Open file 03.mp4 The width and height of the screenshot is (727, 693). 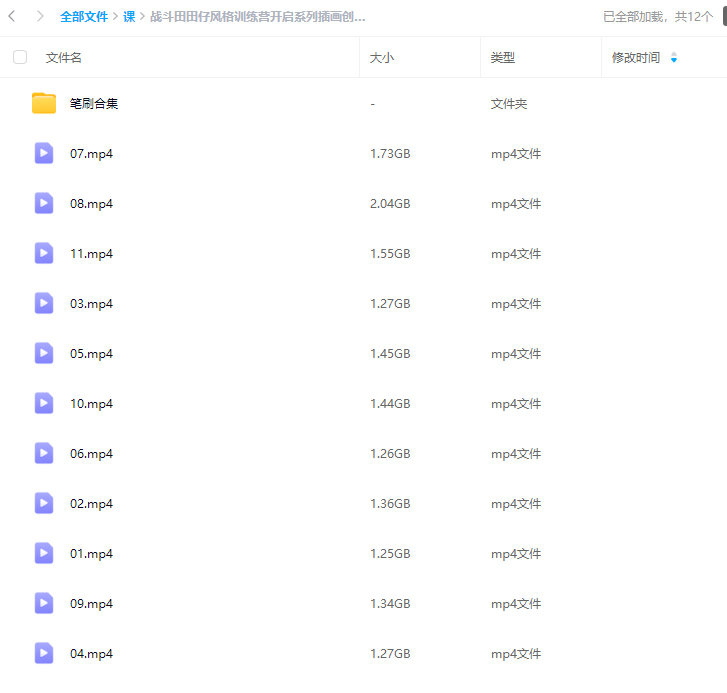[91, 304]
